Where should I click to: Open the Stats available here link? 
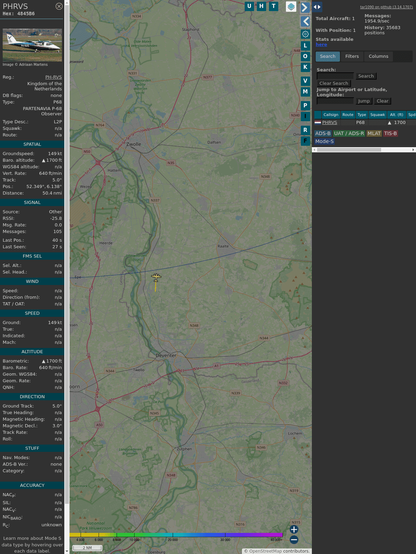click(x=321, y=45)
